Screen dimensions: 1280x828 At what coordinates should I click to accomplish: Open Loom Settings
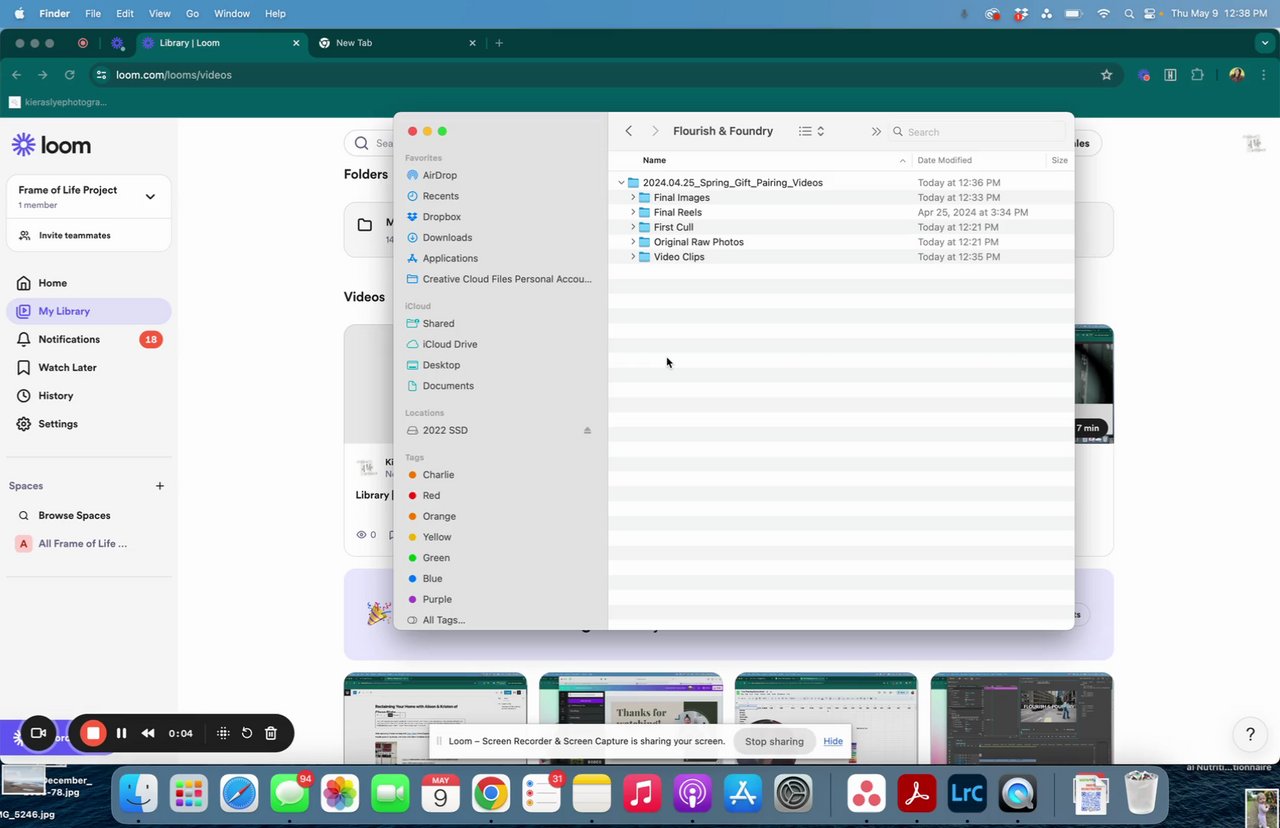coord(89,424)
